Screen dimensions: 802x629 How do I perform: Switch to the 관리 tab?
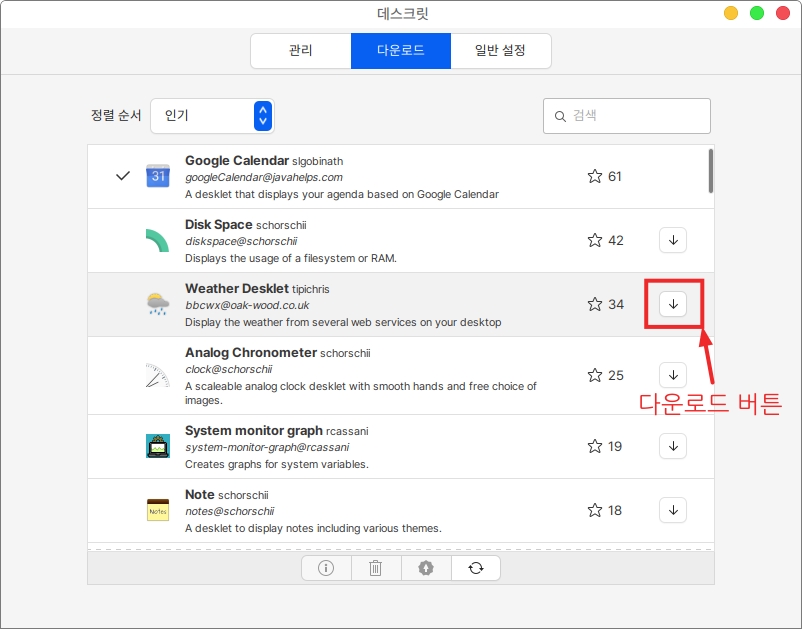[300, 51]
